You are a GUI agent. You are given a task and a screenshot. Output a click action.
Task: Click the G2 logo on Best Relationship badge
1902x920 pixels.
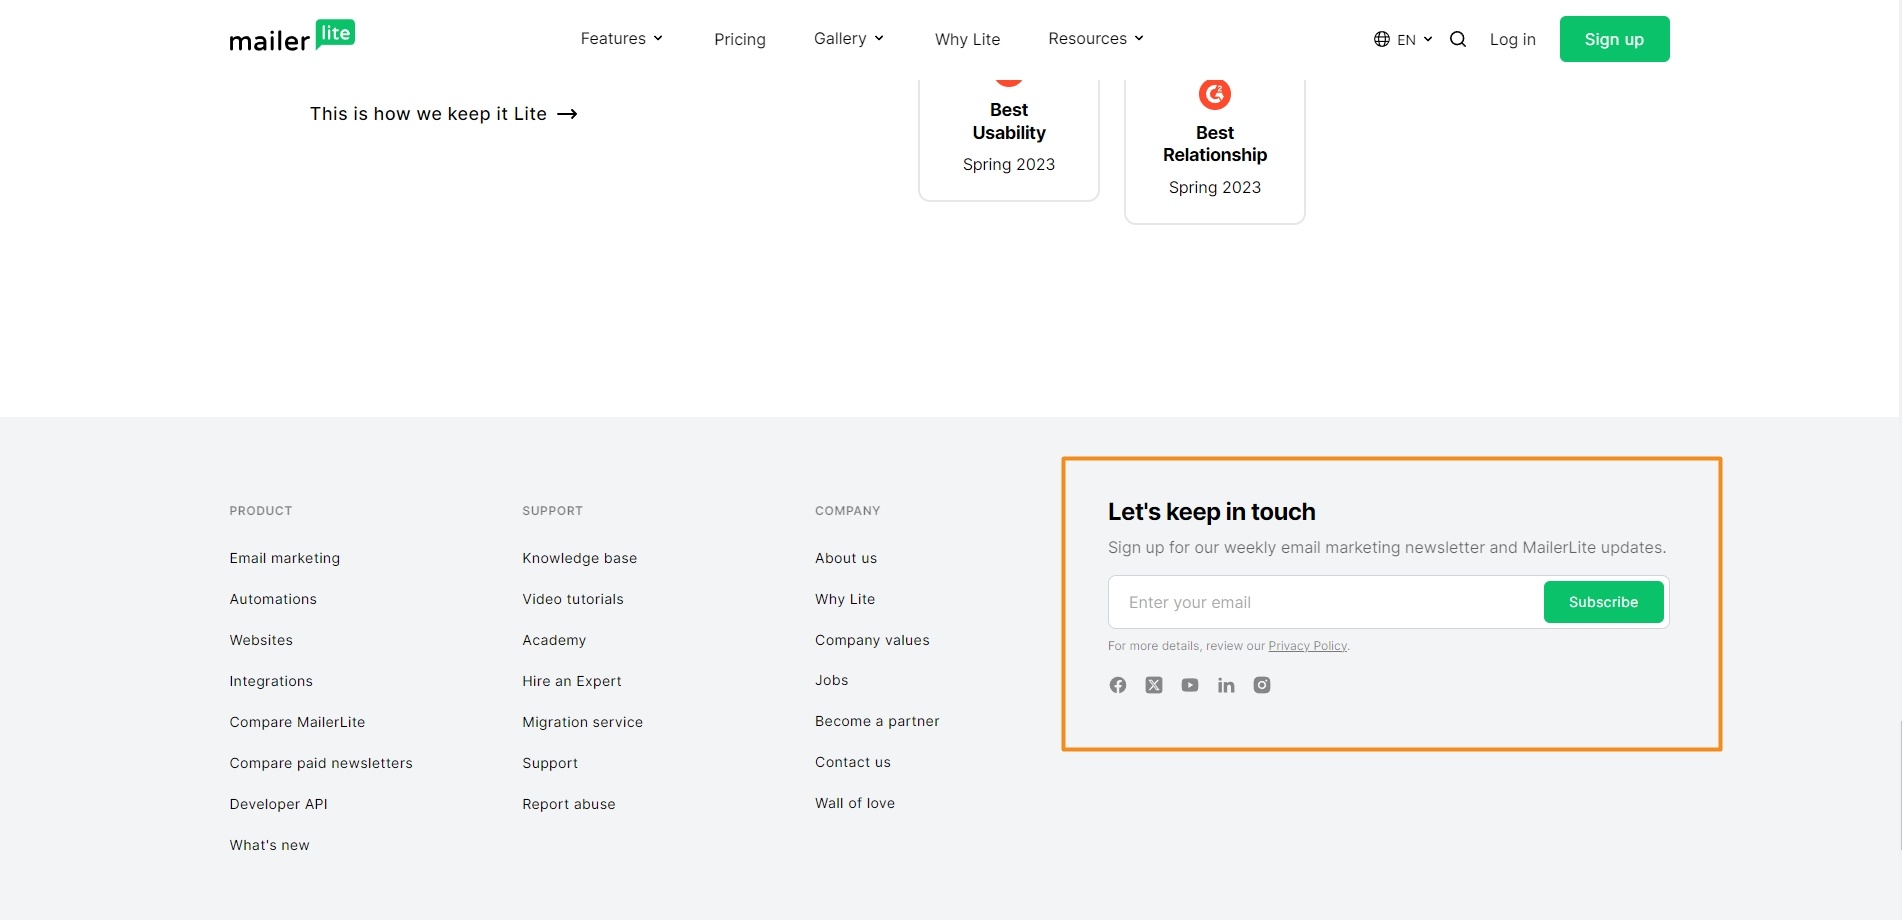coord(1215,94)
